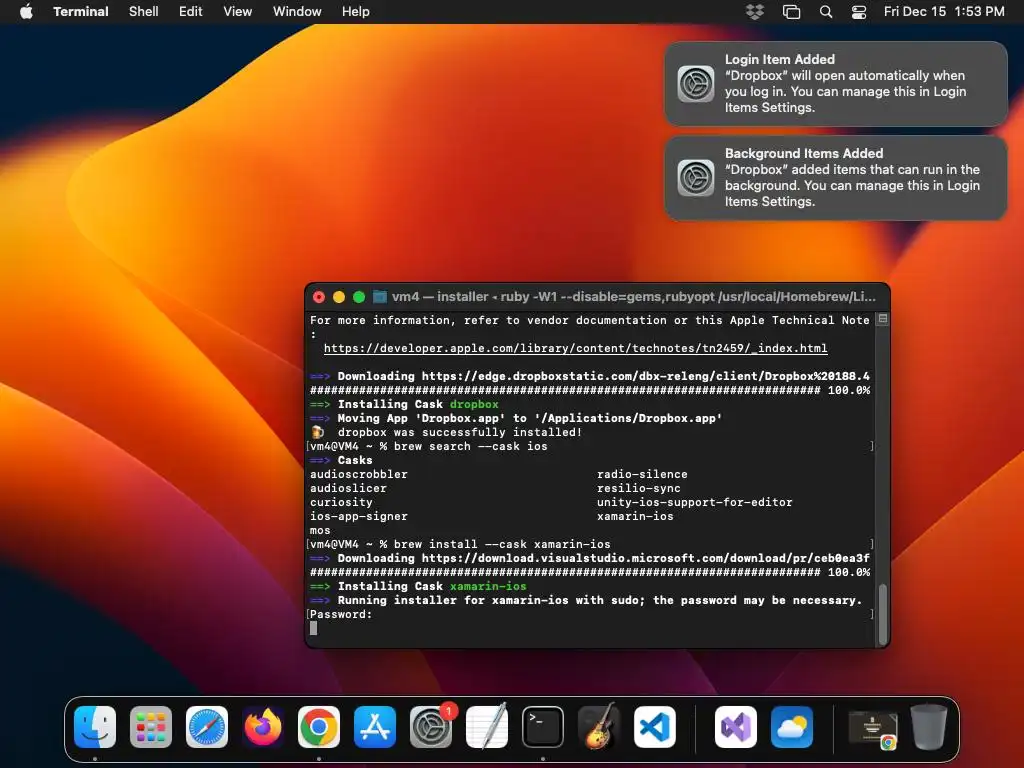Screen dimensions: 1024x768
Task: Close the Terminal window
Action: (319, 297)
